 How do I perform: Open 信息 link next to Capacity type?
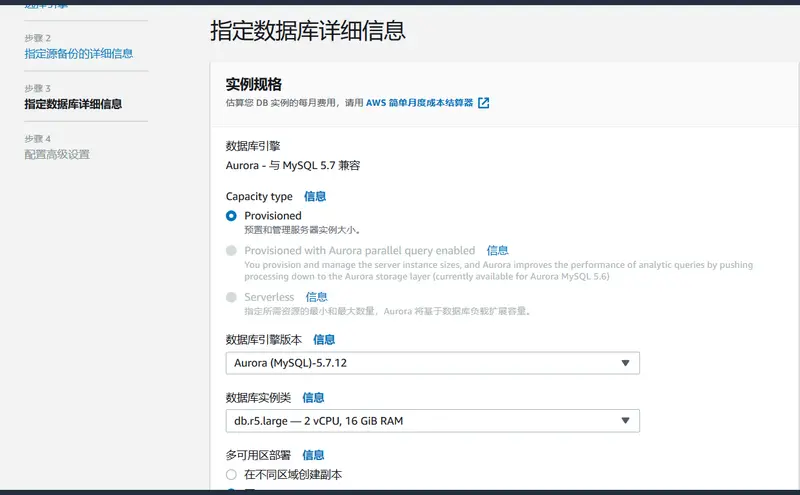coord(315,196)
